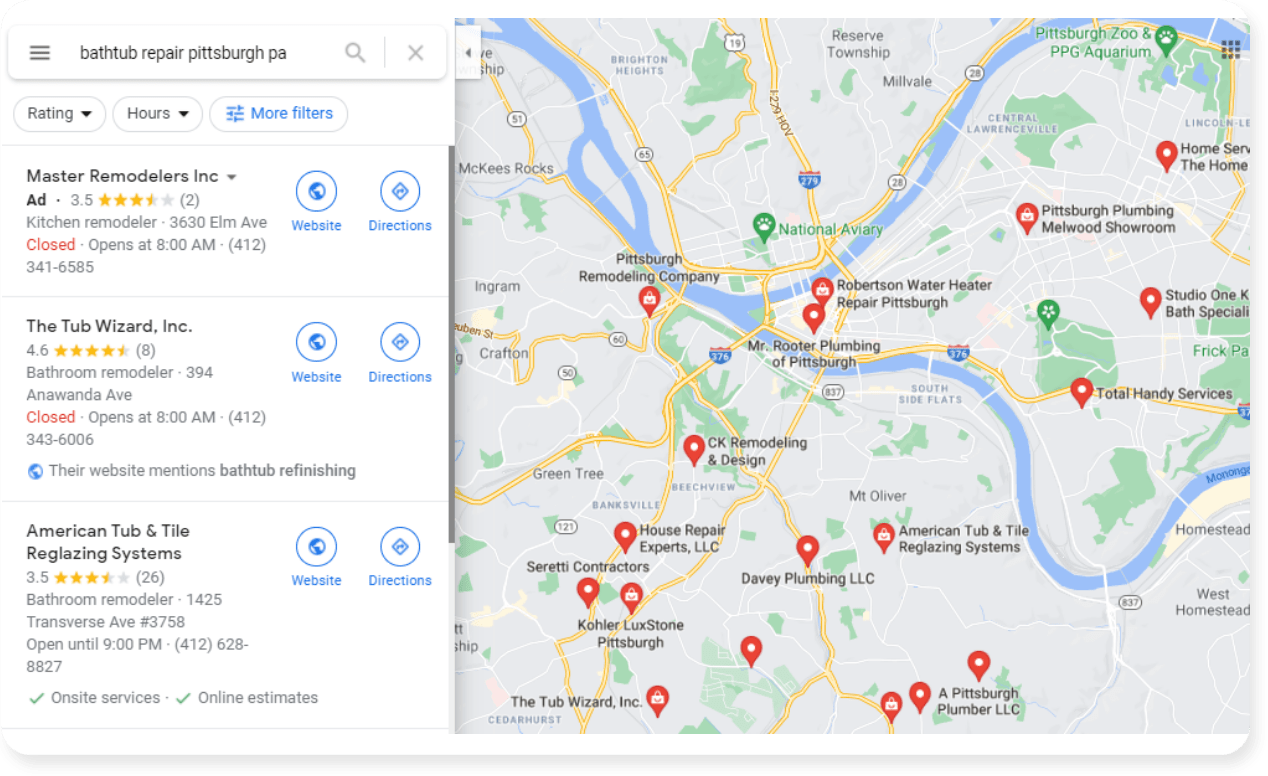Click the magnifying glass search icon

click(355, 53)
